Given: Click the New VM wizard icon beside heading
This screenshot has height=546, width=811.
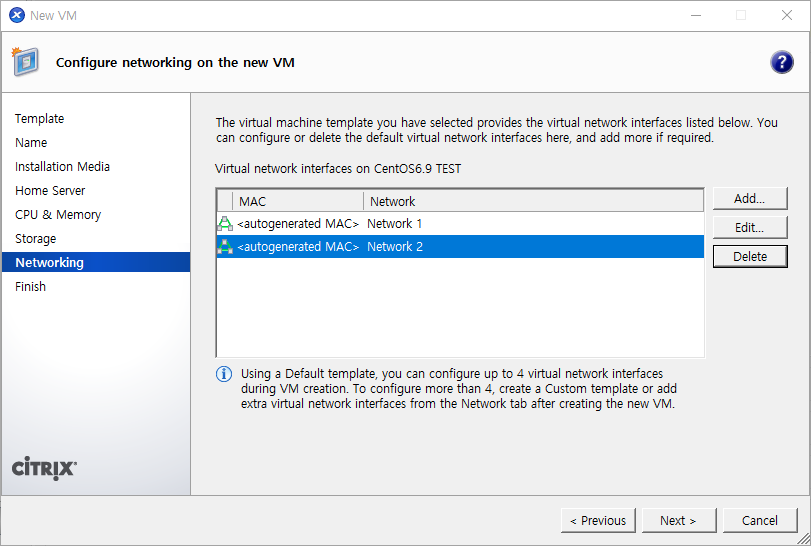Looking at the screenshot, I should 25,62.
